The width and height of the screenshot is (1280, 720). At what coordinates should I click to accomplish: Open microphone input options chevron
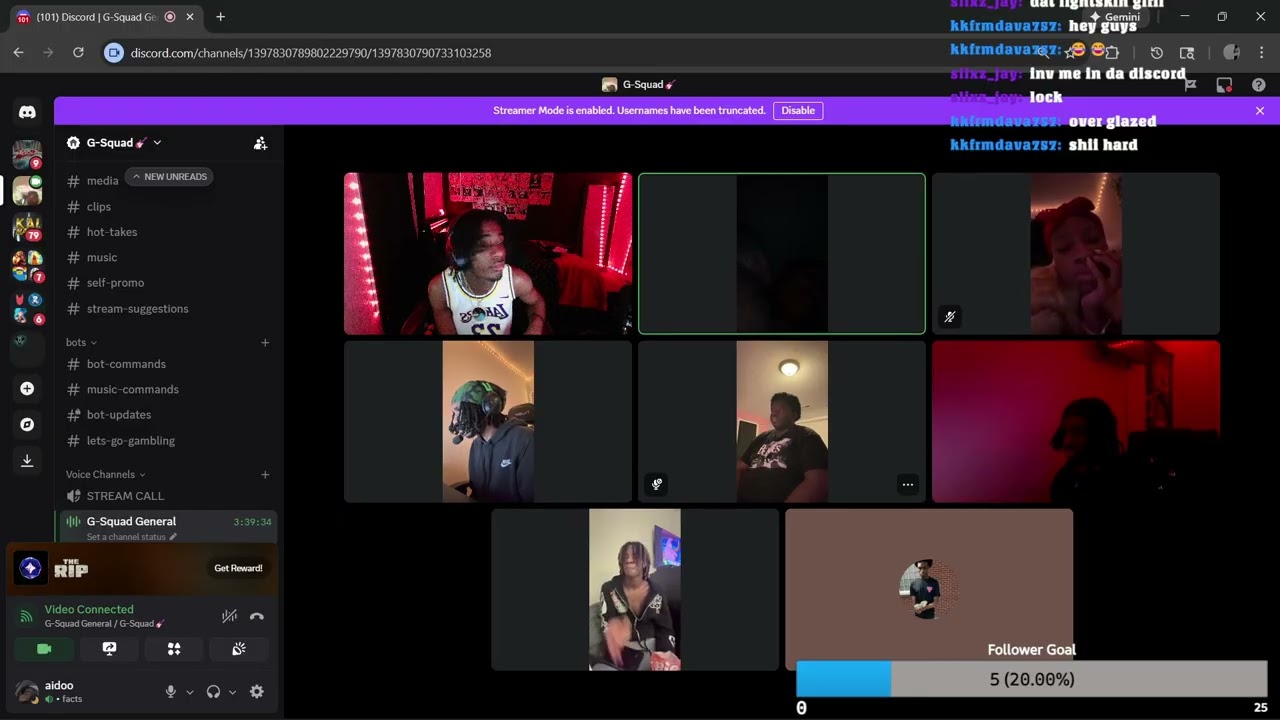tap(189, 692)
